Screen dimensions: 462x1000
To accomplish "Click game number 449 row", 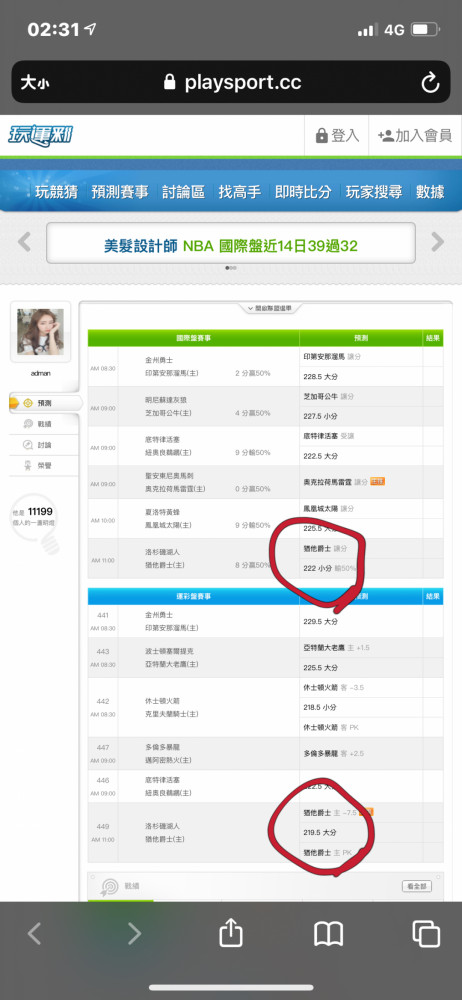I will pyautogui.click(x=103, y=827).
